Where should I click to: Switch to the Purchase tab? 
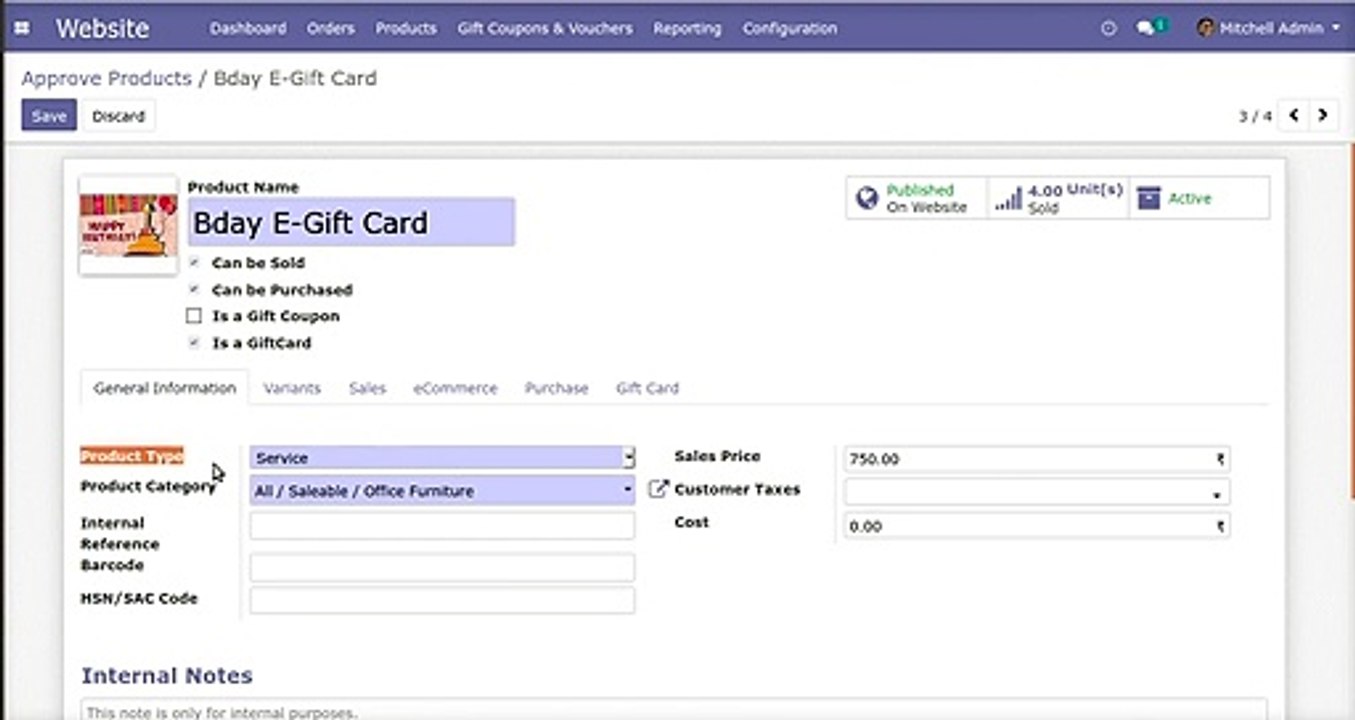click(556, 388)
